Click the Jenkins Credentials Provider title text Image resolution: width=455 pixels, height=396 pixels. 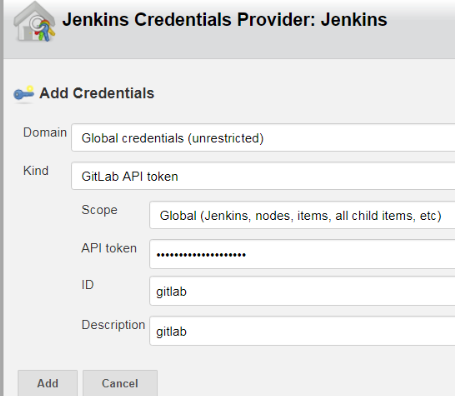coord(225,19)
